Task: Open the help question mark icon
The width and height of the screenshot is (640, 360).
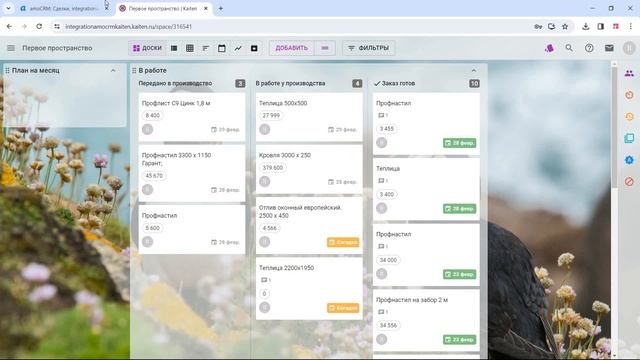Action: click(x=589, y=48)
